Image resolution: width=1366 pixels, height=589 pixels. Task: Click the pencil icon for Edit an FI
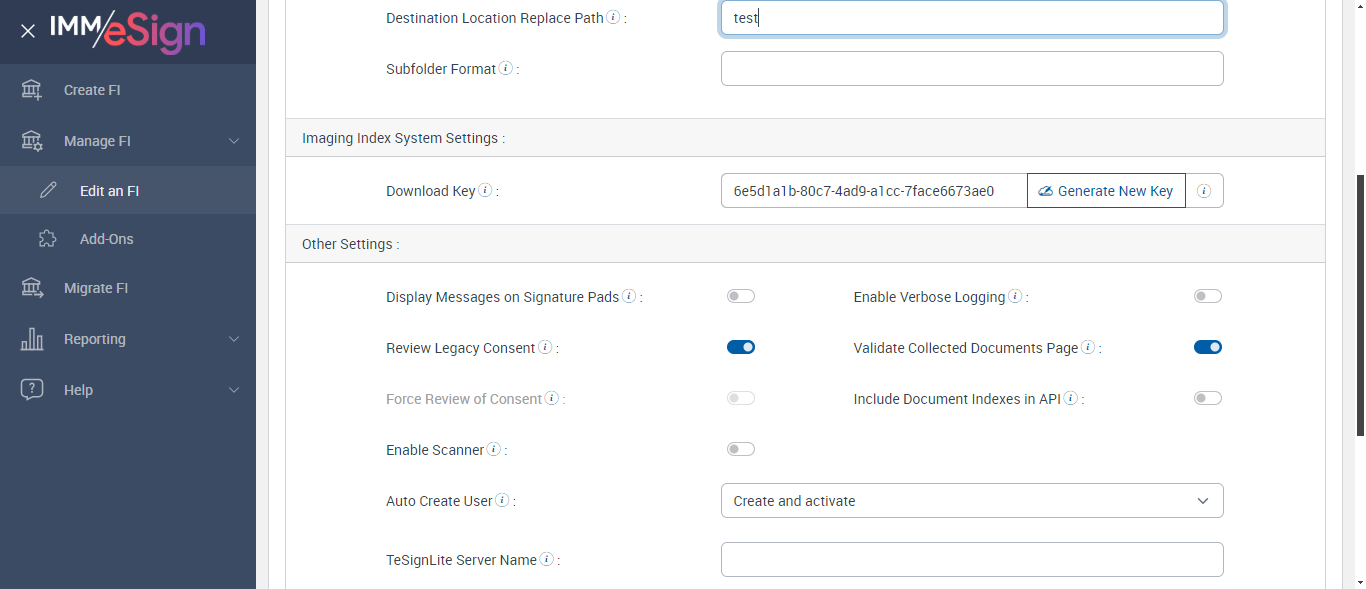(x=48, y=190)
